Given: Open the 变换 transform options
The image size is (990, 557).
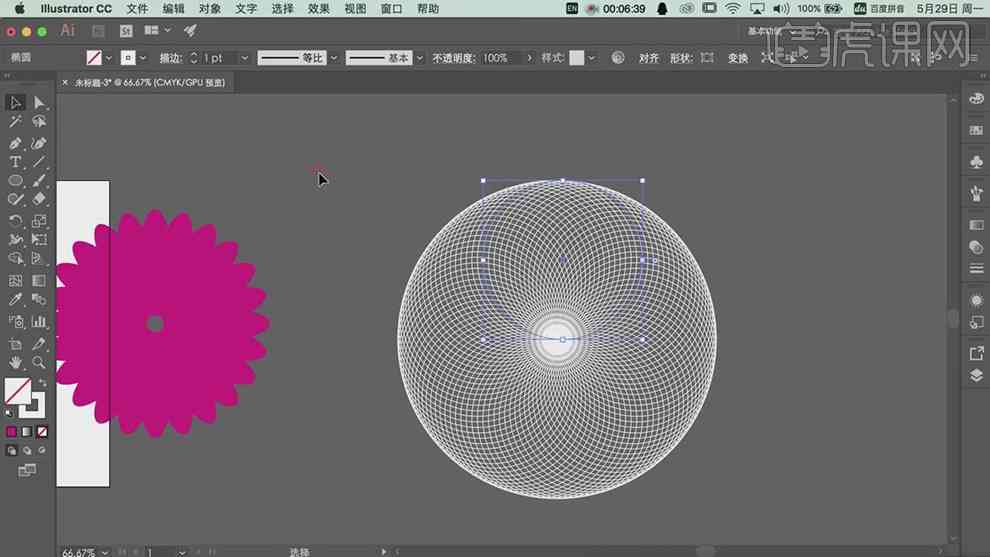Looking at the screenshot, I should [x=737, y=58].
